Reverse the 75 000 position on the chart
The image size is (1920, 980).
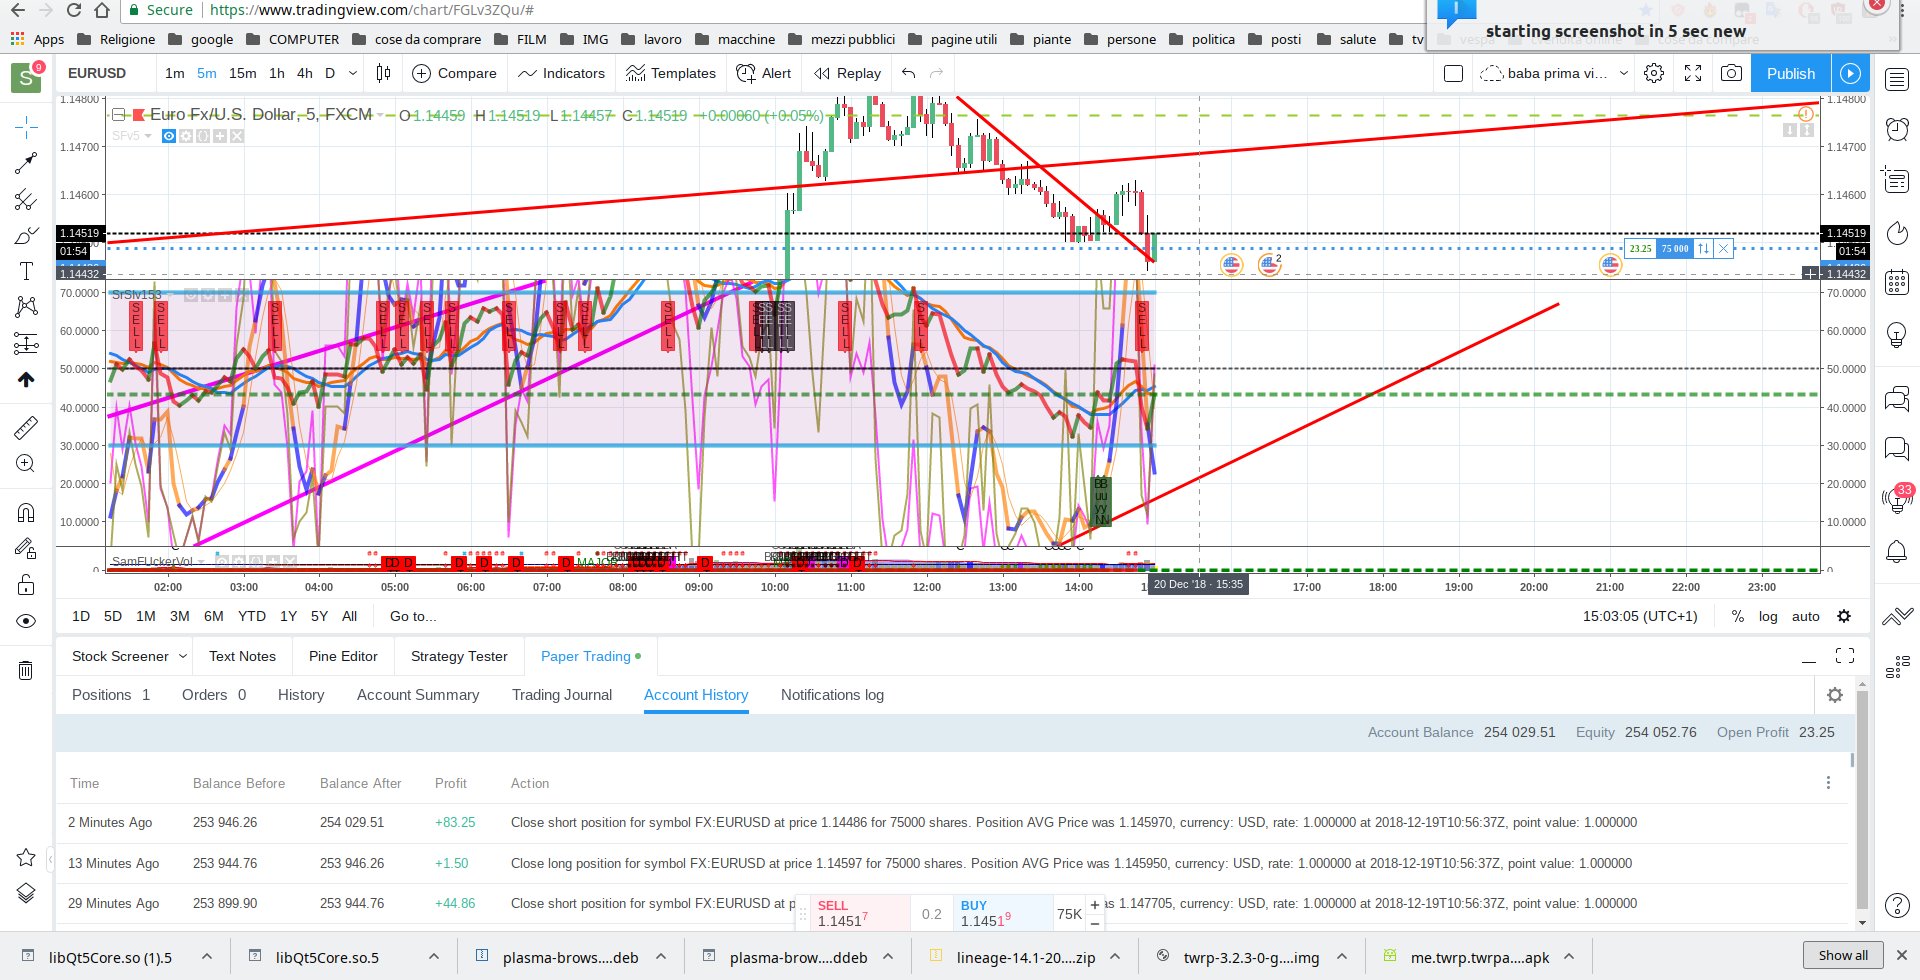point(1704,249)
